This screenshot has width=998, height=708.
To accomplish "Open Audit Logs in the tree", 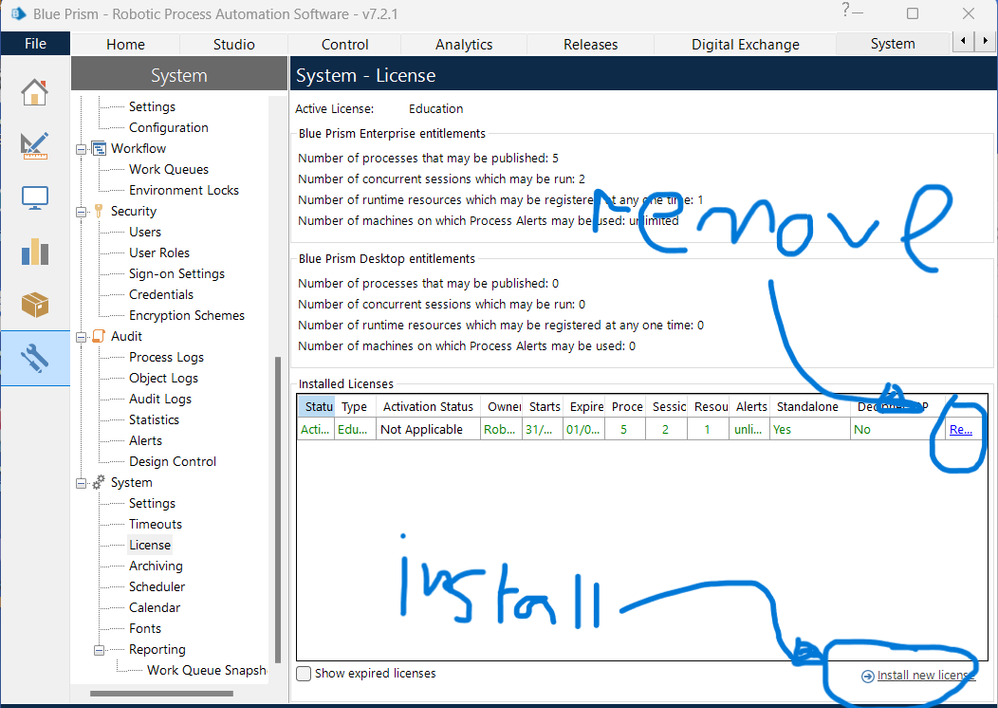I will click(160, 399).
